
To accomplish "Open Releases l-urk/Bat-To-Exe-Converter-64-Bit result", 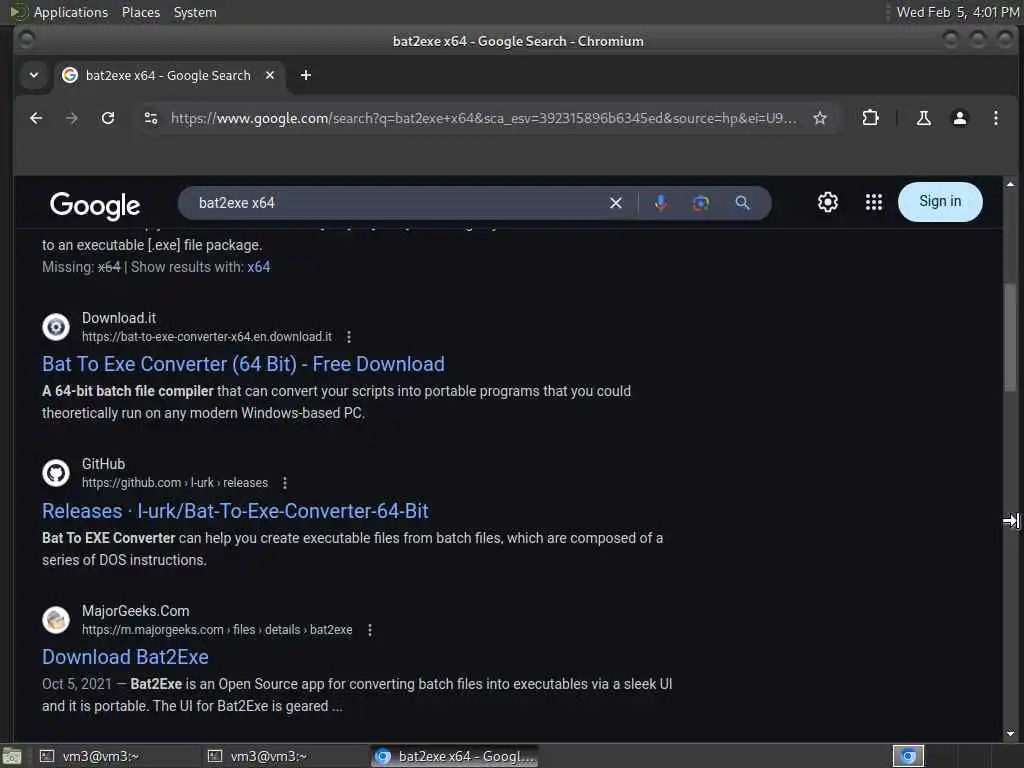I will pyautogui.click(x=235, y=511).
